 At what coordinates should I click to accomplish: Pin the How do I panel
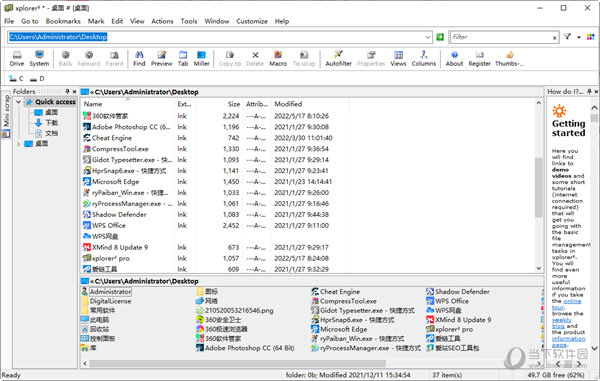point(589,91)
